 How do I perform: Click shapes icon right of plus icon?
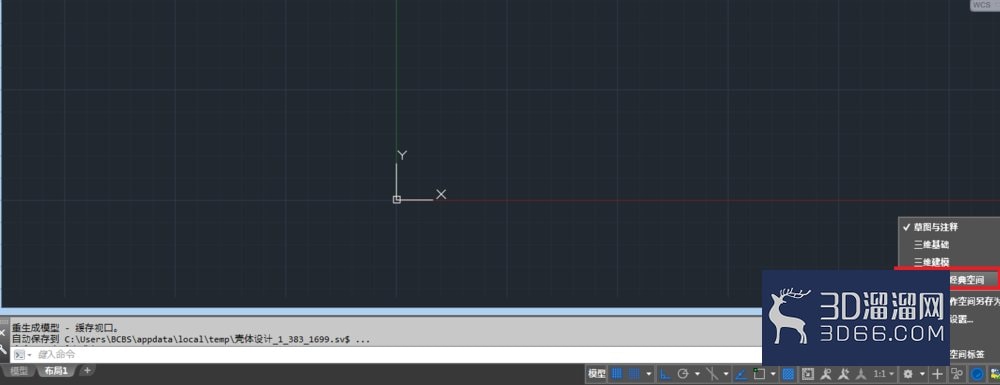tap(957, 374)
